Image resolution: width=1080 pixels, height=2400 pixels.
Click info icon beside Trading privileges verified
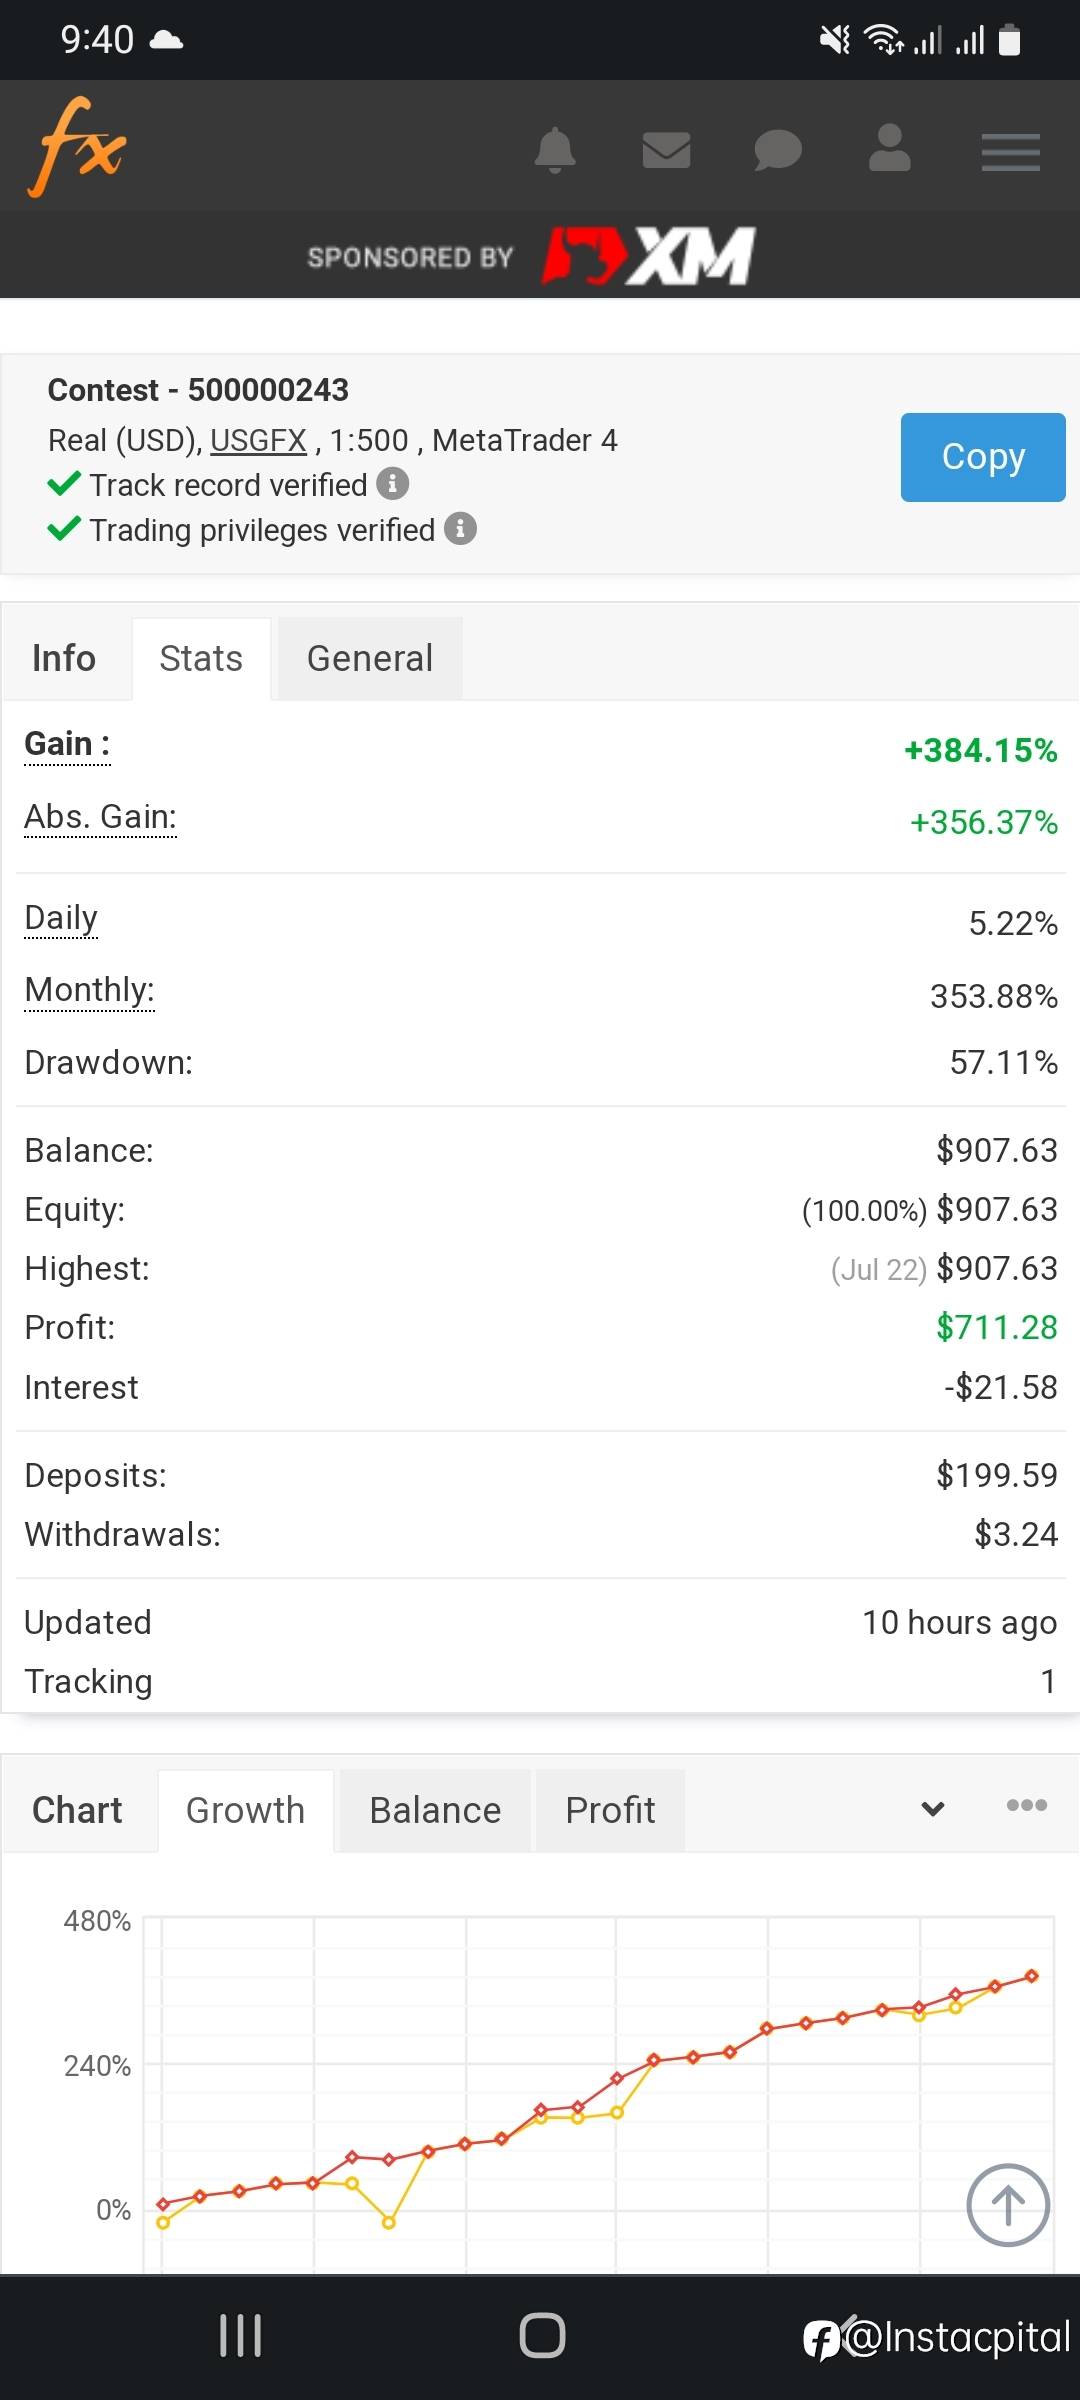coord(460,528)
